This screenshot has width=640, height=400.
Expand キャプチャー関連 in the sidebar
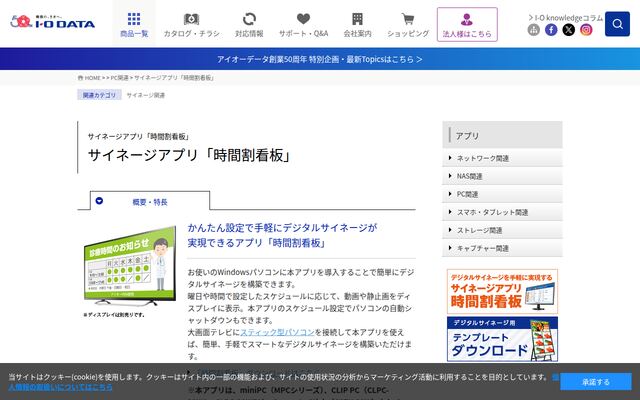tap(502, 248)
